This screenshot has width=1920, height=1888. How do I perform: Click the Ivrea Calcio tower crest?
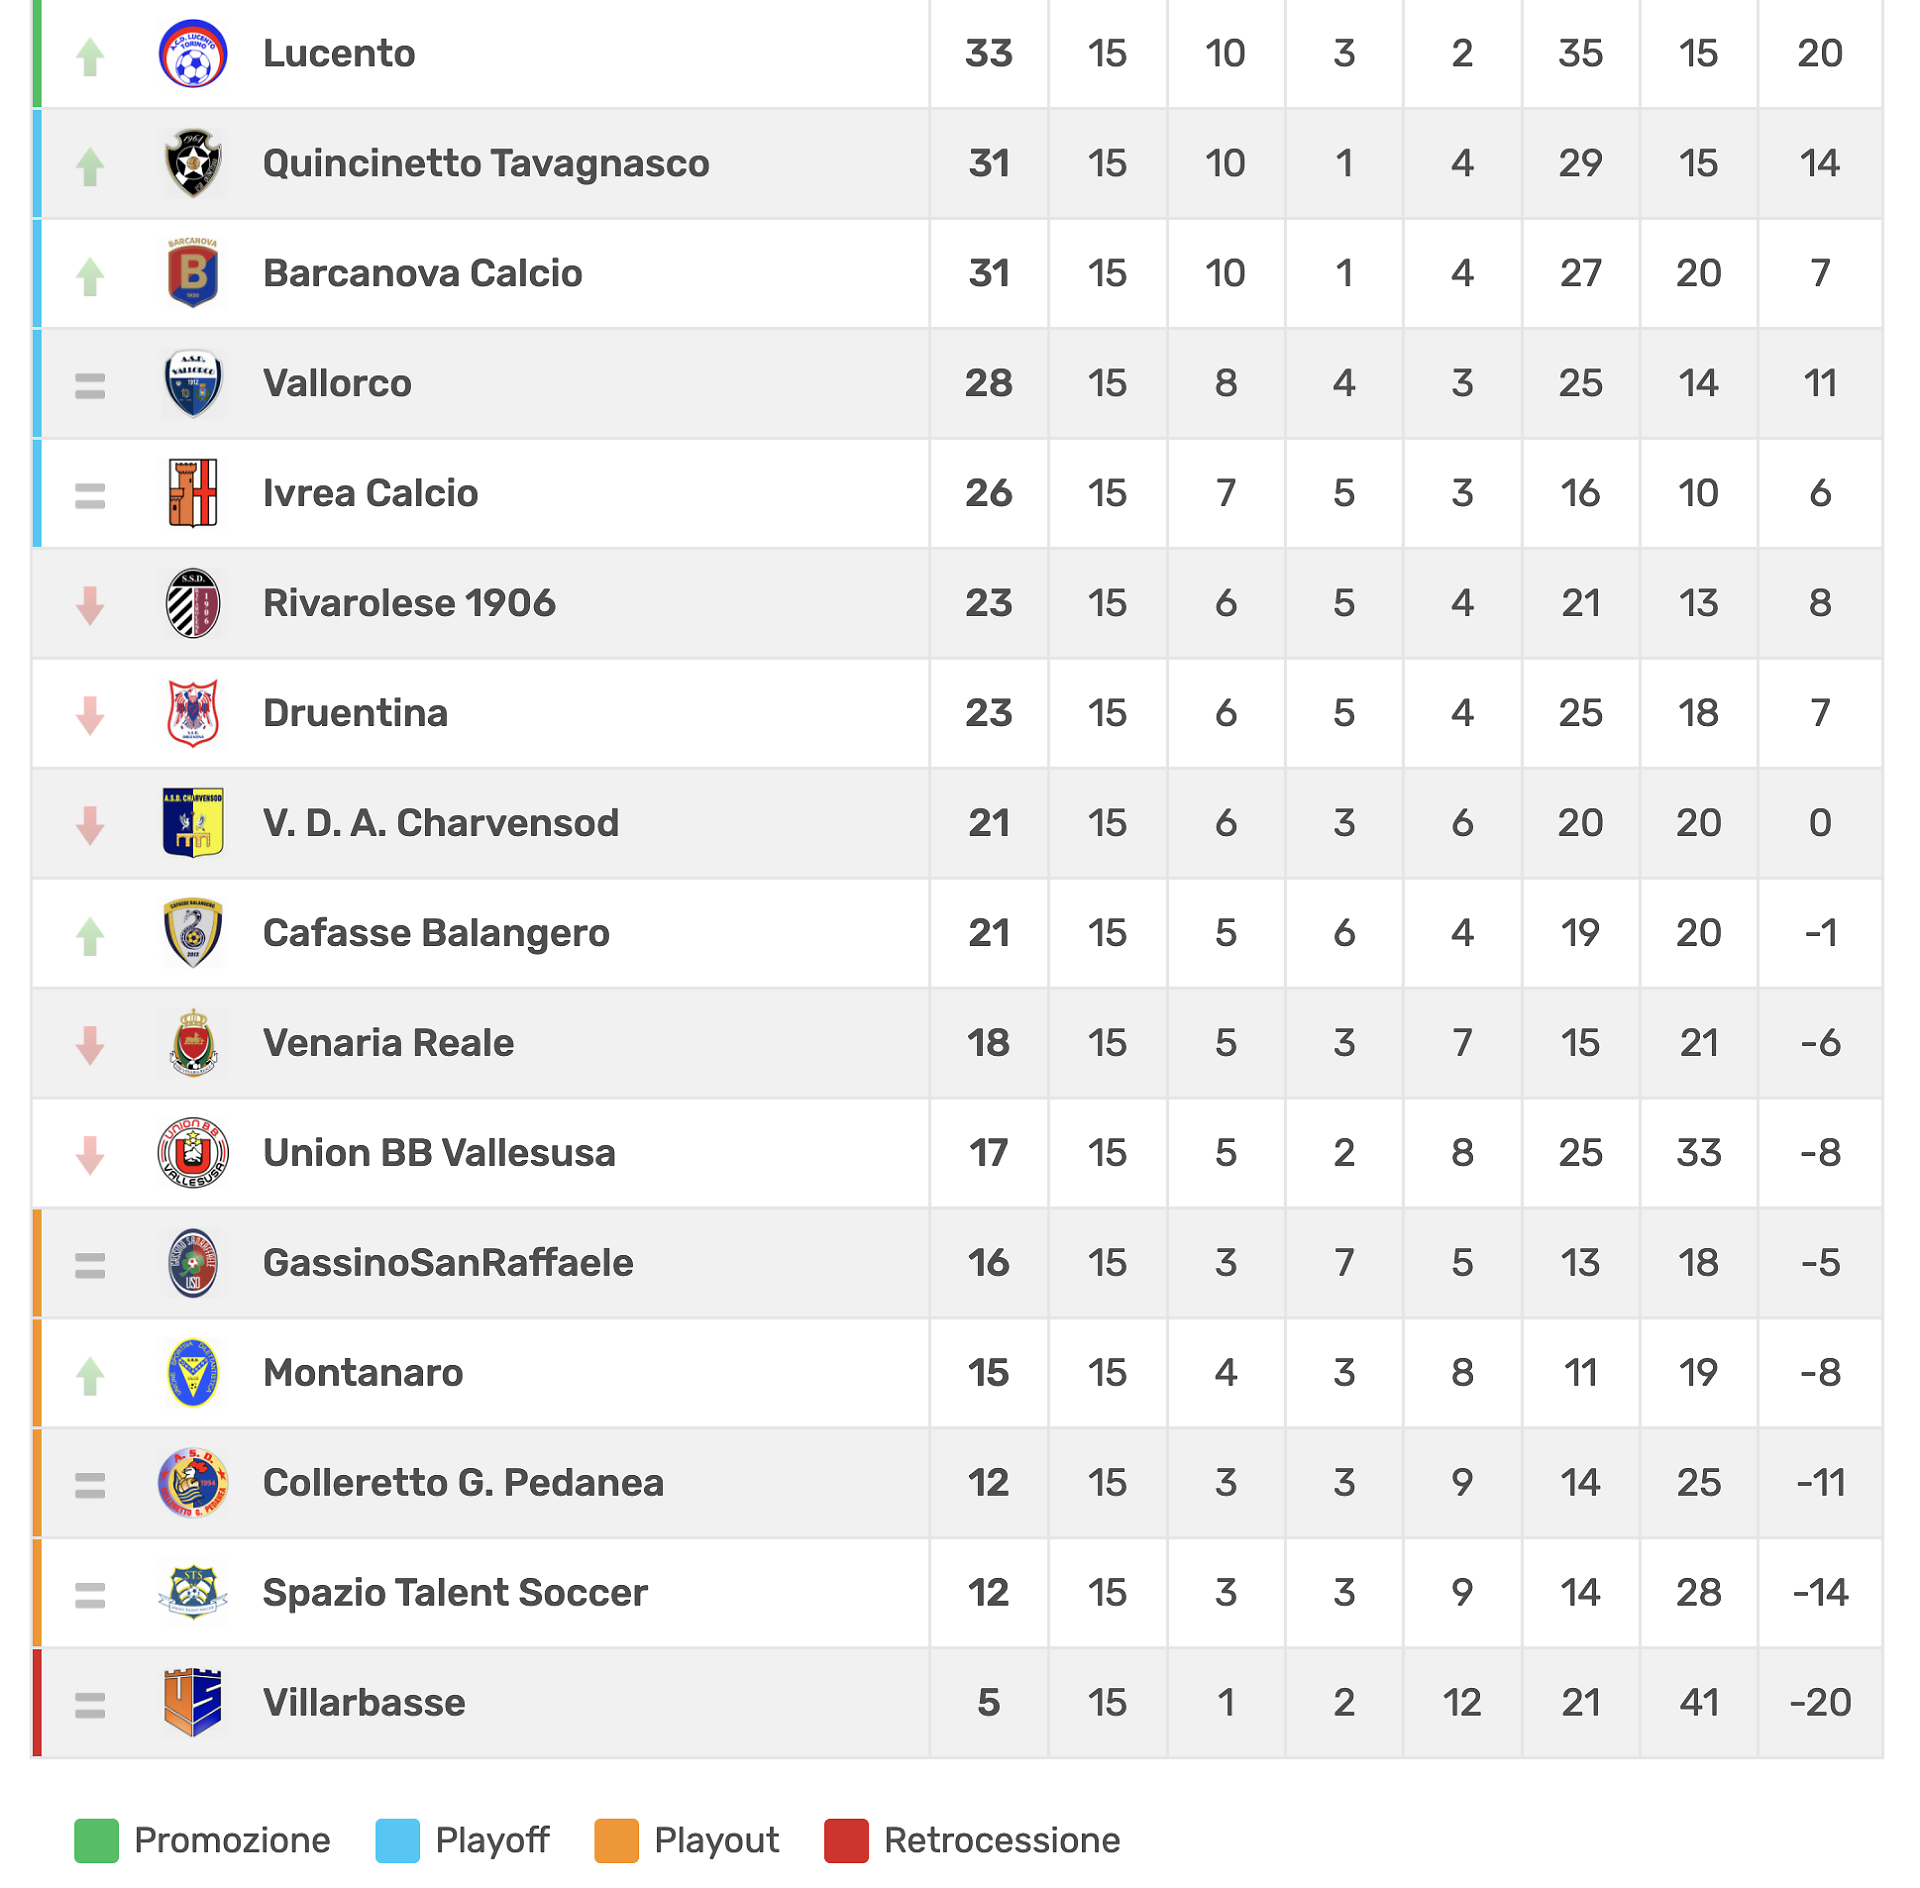[x=193, y=493]
